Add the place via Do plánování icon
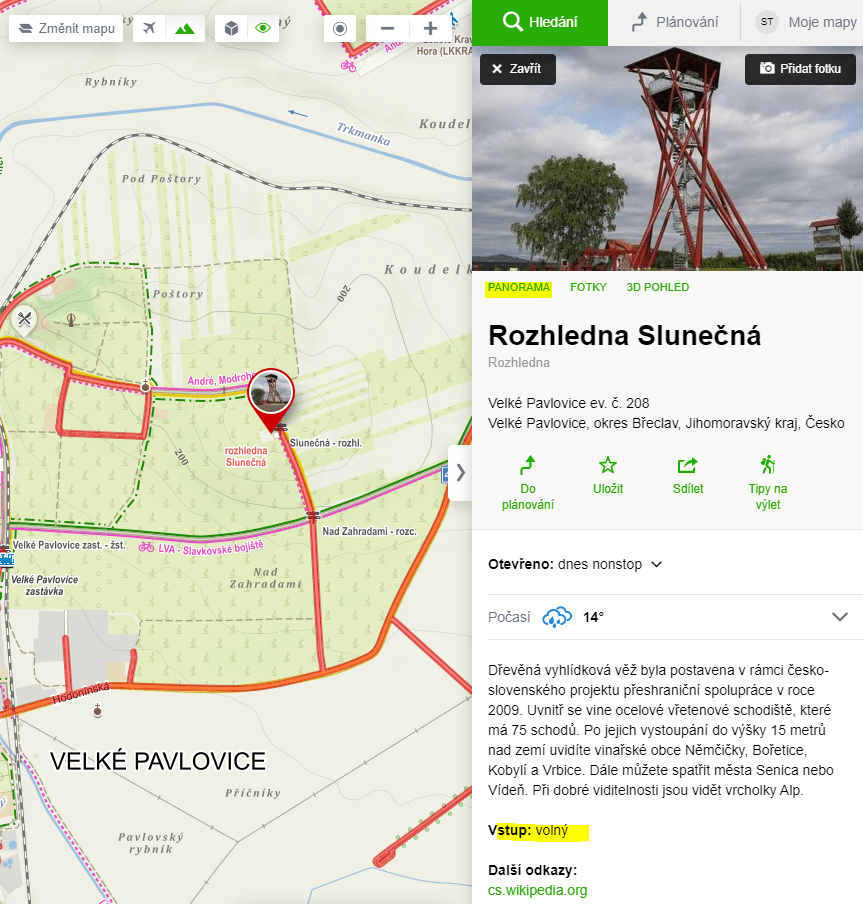863x904 pixels. (x=528, y=465)
